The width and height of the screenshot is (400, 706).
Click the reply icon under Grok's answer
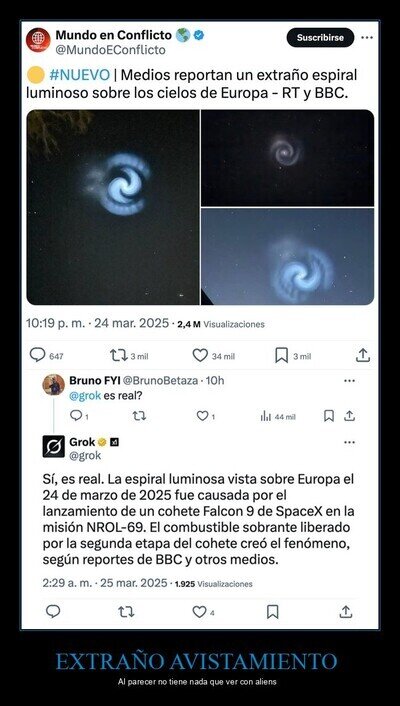coord(53,611)
